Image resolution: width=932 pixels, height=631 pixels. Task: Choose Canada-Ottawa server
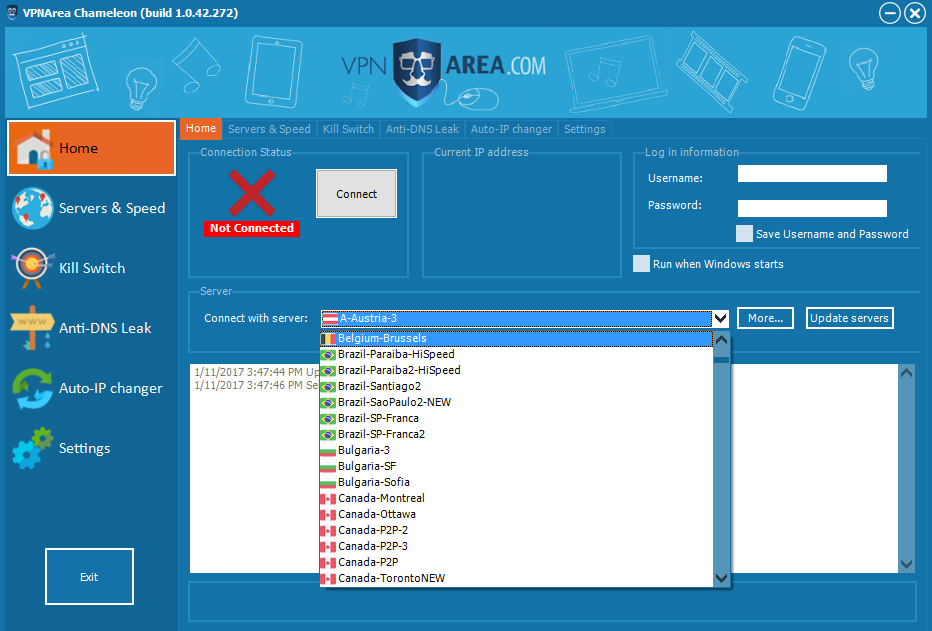(516, 515)
